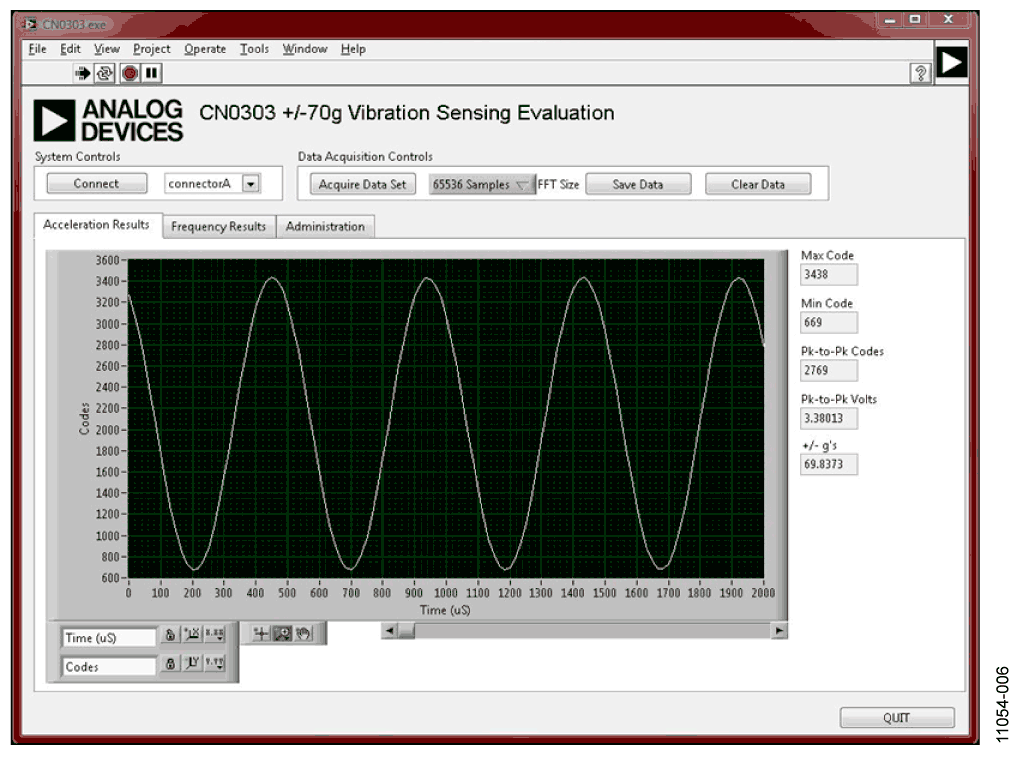The height and width of the screenshot is (758, 1024).
Task: Switch to the Frequency Results tab
Action: 218,227
